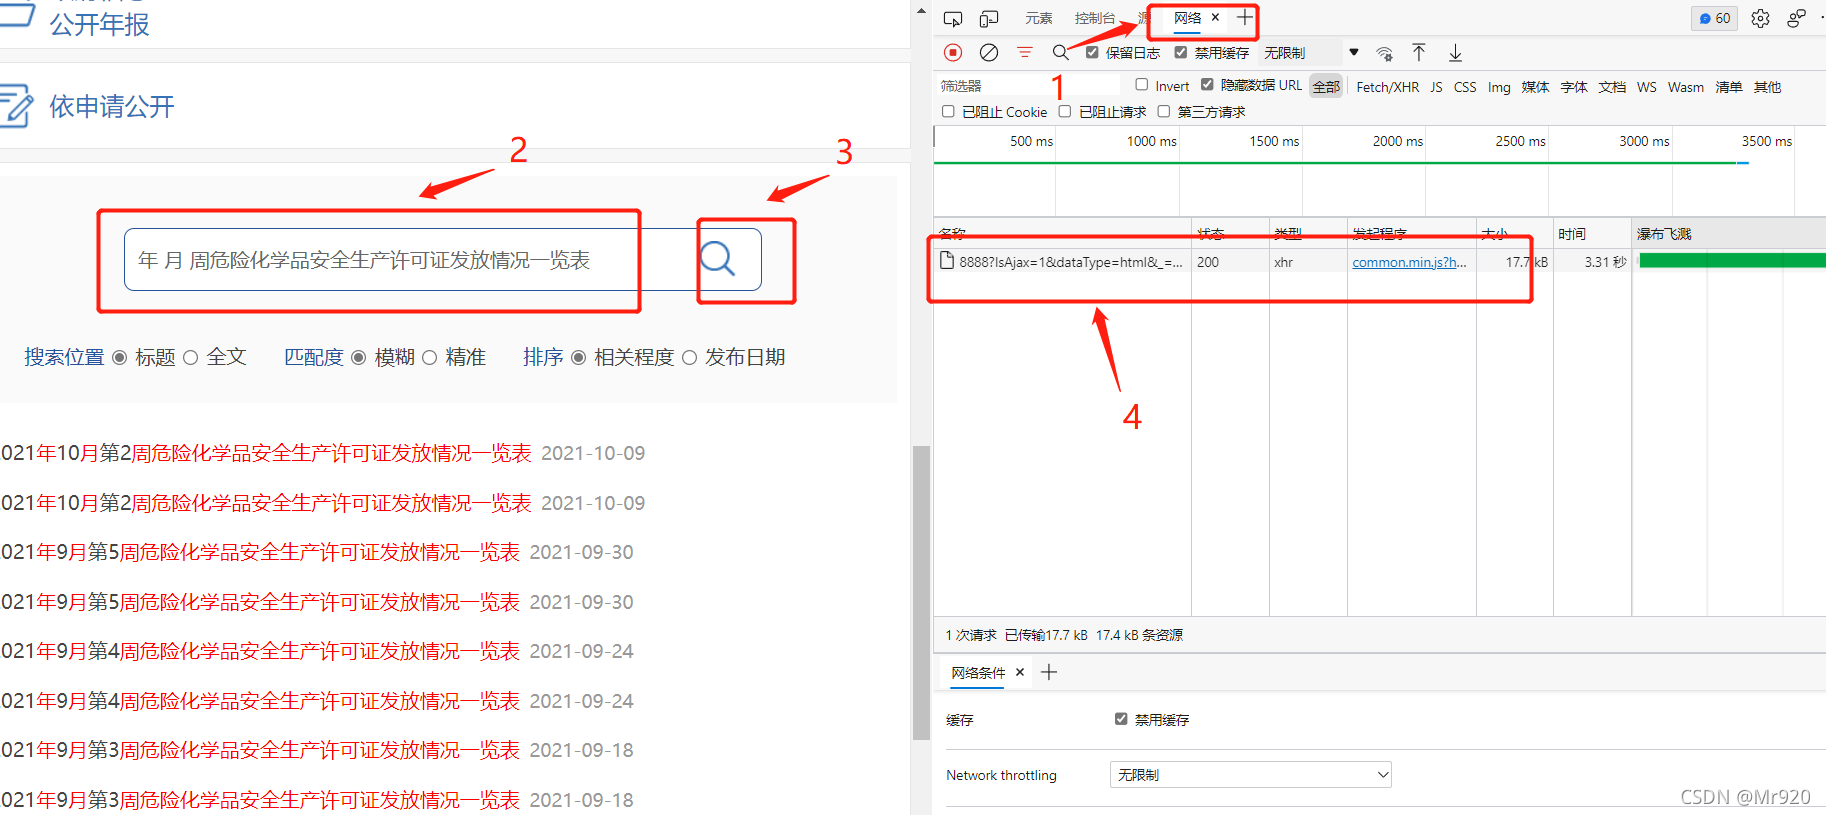The width and height of the screenshot is (1826, 815).
Task: Toggle device emulation icon in DevTools
Action: tap(989, 19)
